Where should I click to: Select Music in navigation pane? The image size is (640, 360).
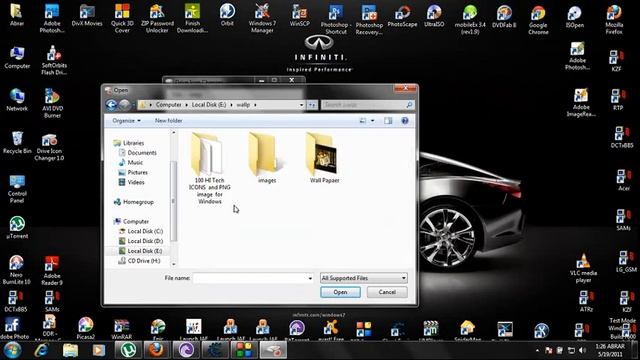point(135,162)
